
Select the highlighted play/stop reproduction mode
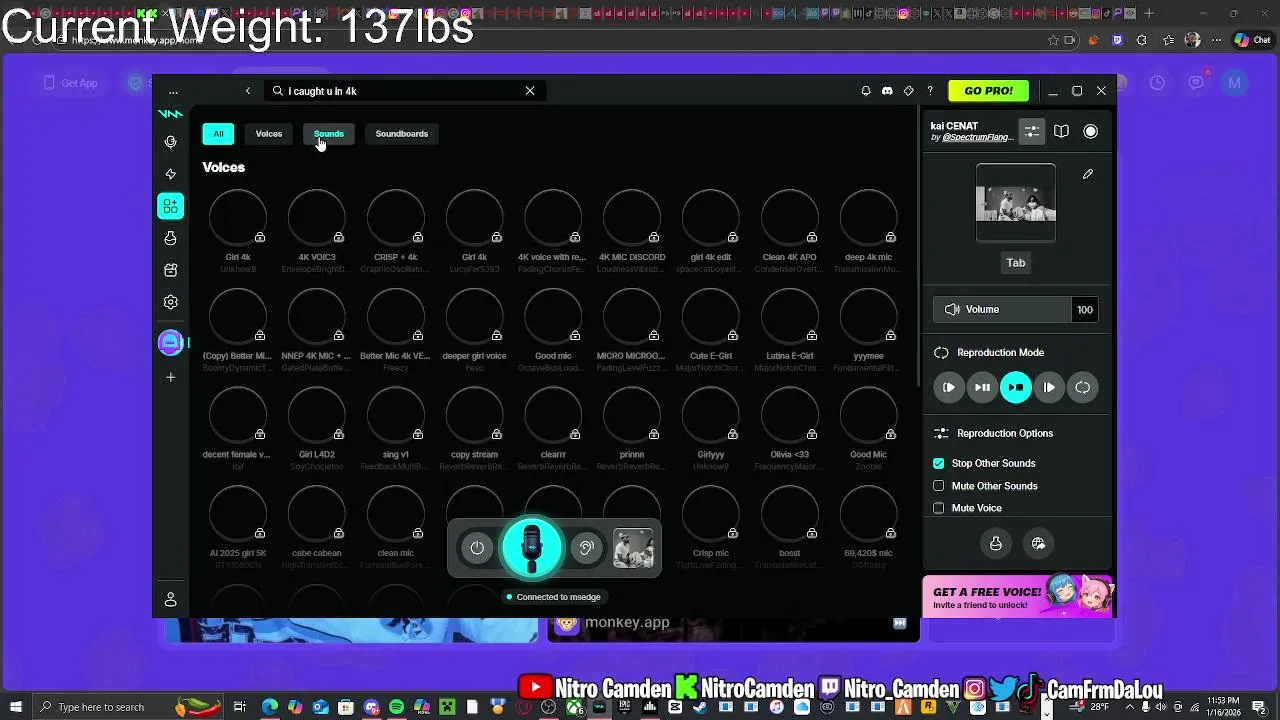pyautogui.click(x=1016, y=387)
